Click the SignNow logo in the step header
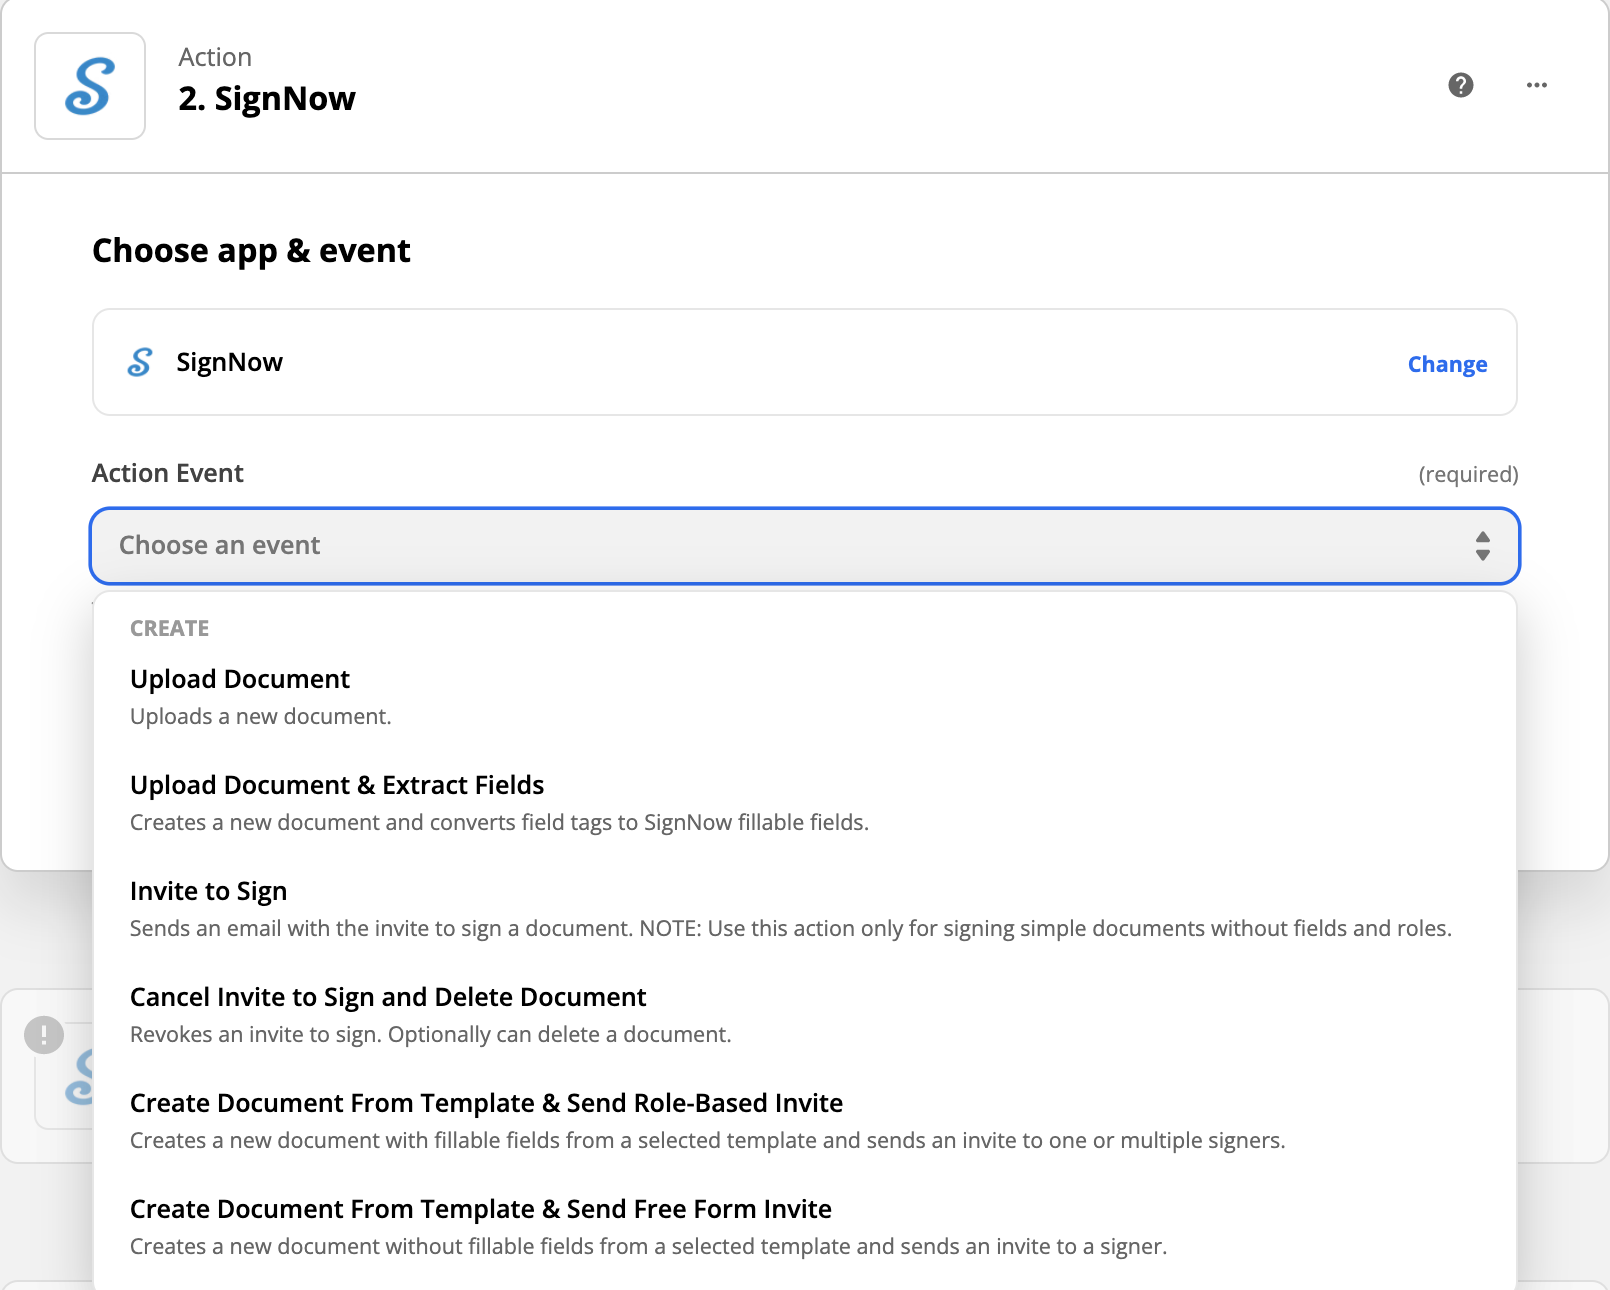Image resolution: width=1610 pixels, height=1290 pixels. [89, 86]
